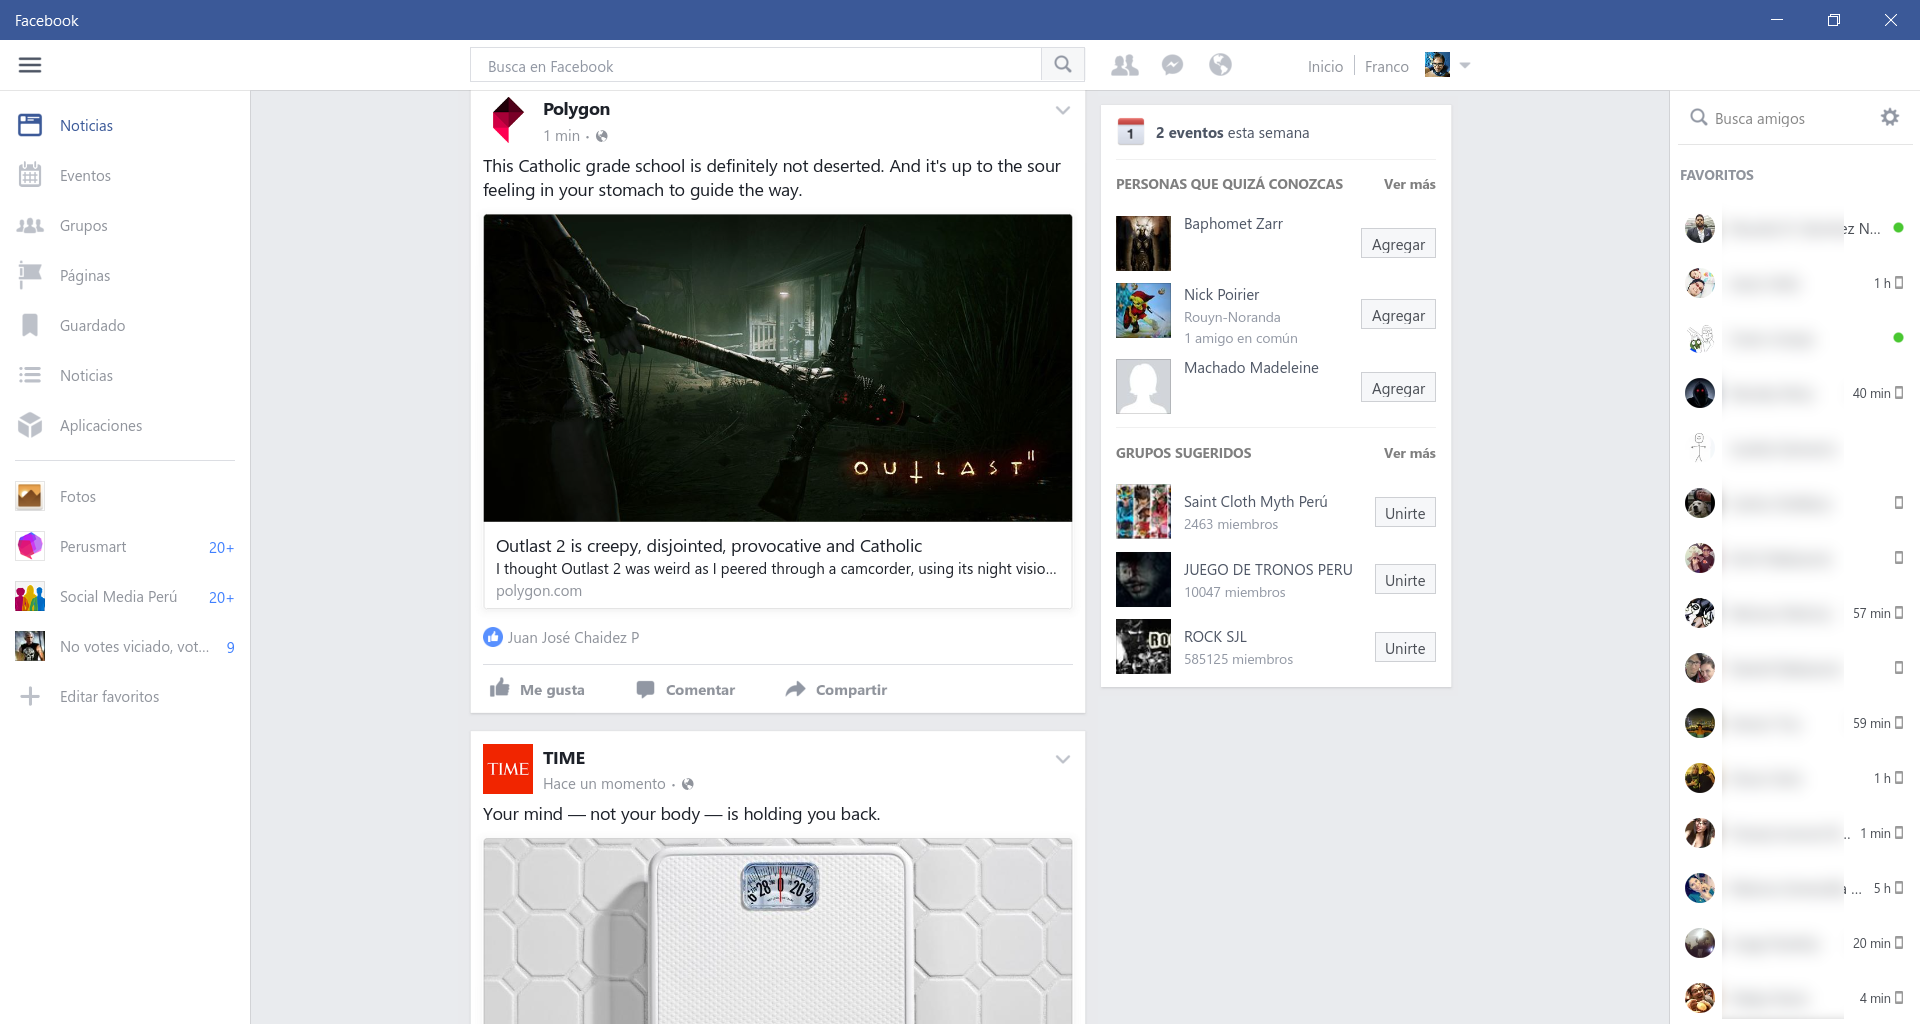Open the Outlast 2 article headline
This screenshot has width=1920, height=1024.
pyautogui.click(x=709, y=546)
